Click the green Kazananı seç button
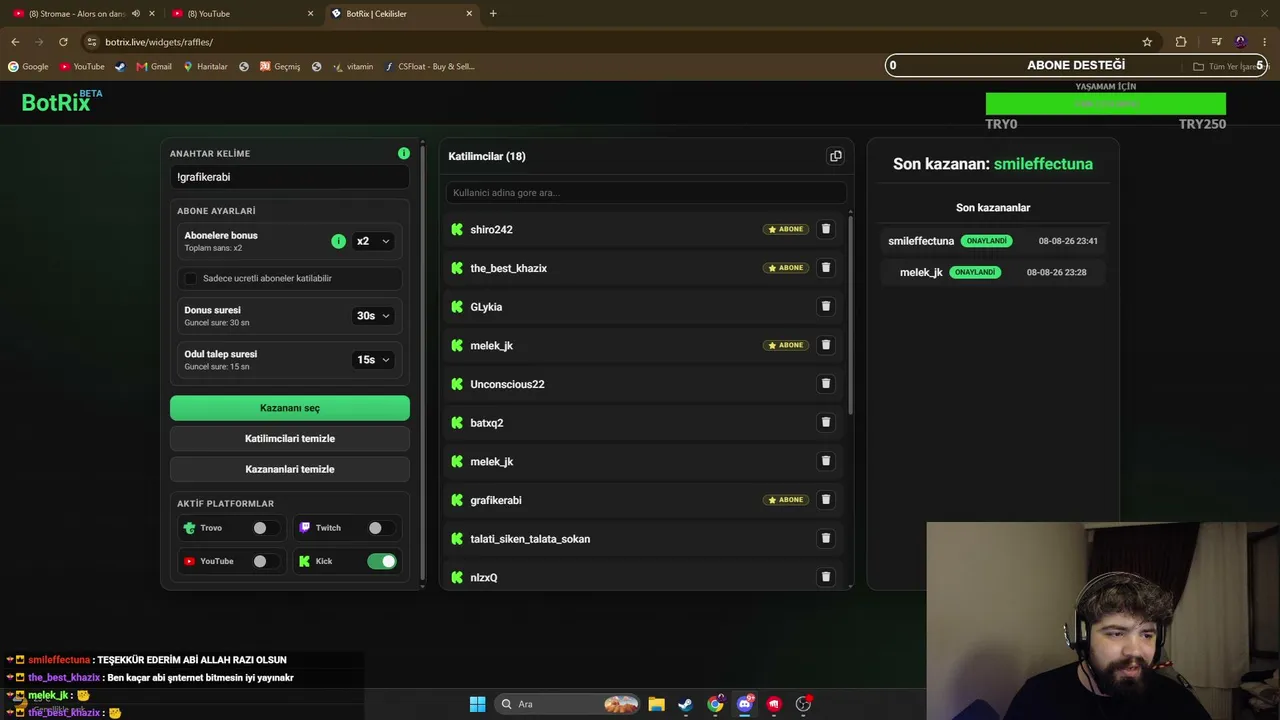Screen dimensions: 1280x720 [x=290, y=408]
